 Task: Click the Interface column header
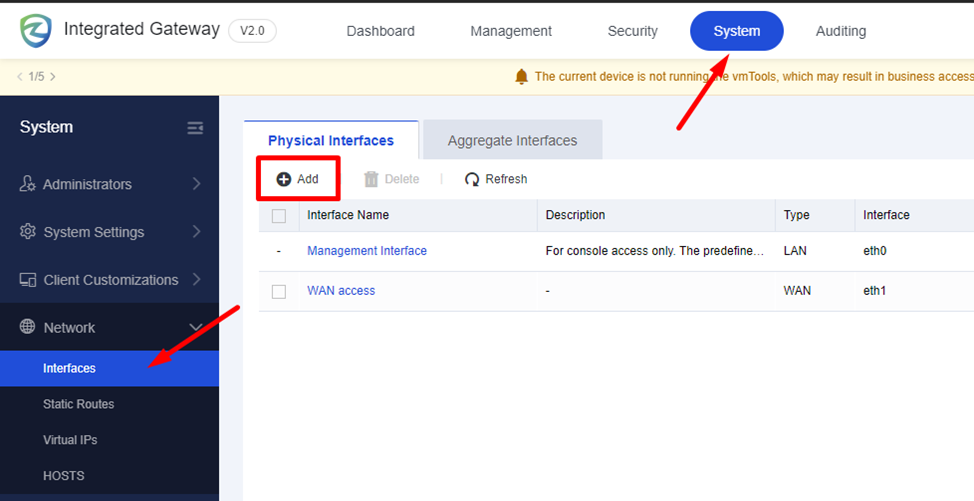886,215
